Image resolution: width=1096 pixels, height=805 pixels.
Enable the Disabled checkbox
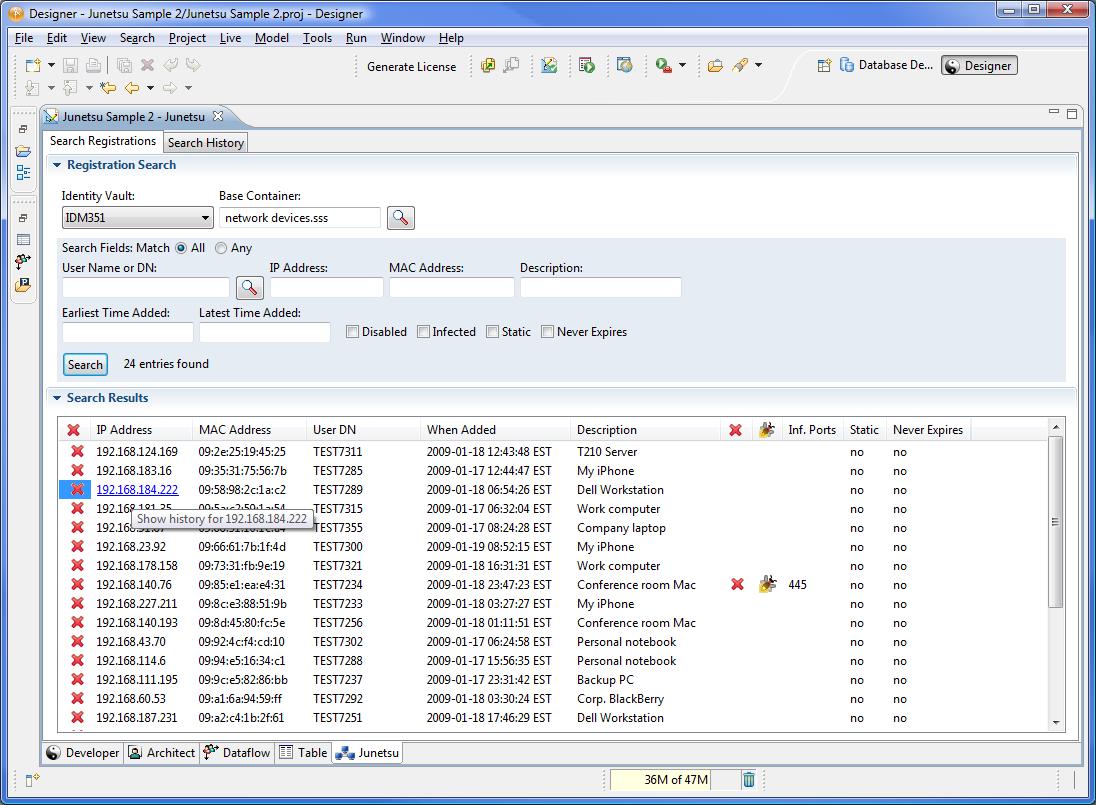[352, 332]
